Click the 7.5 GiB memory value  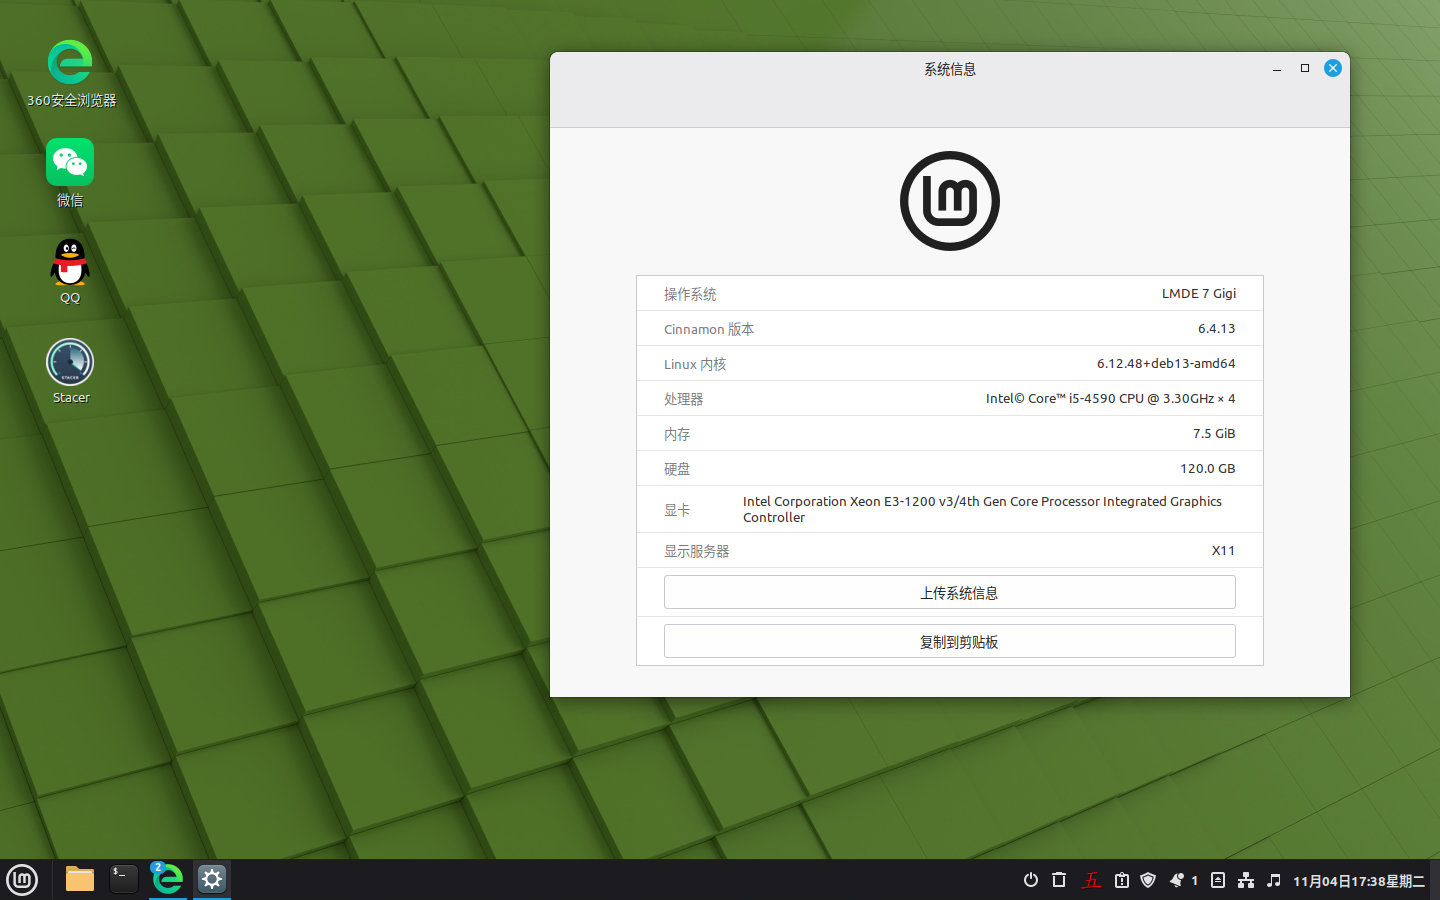1214,433
